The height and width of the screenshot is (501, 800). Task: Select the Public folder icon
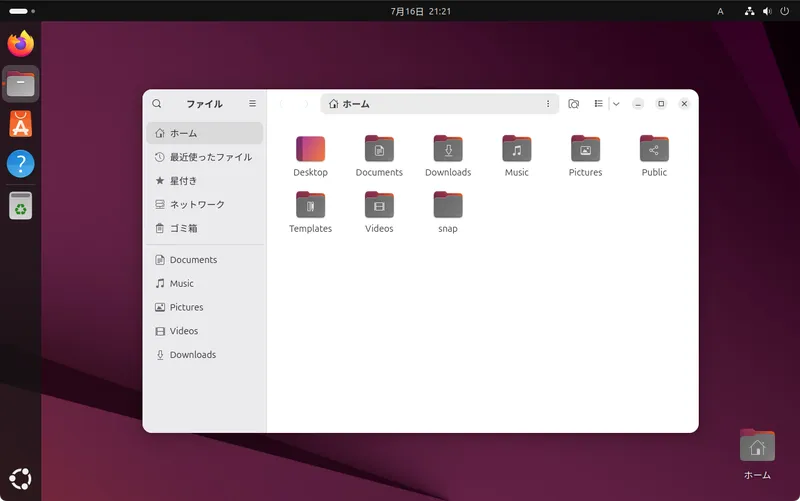654,149
